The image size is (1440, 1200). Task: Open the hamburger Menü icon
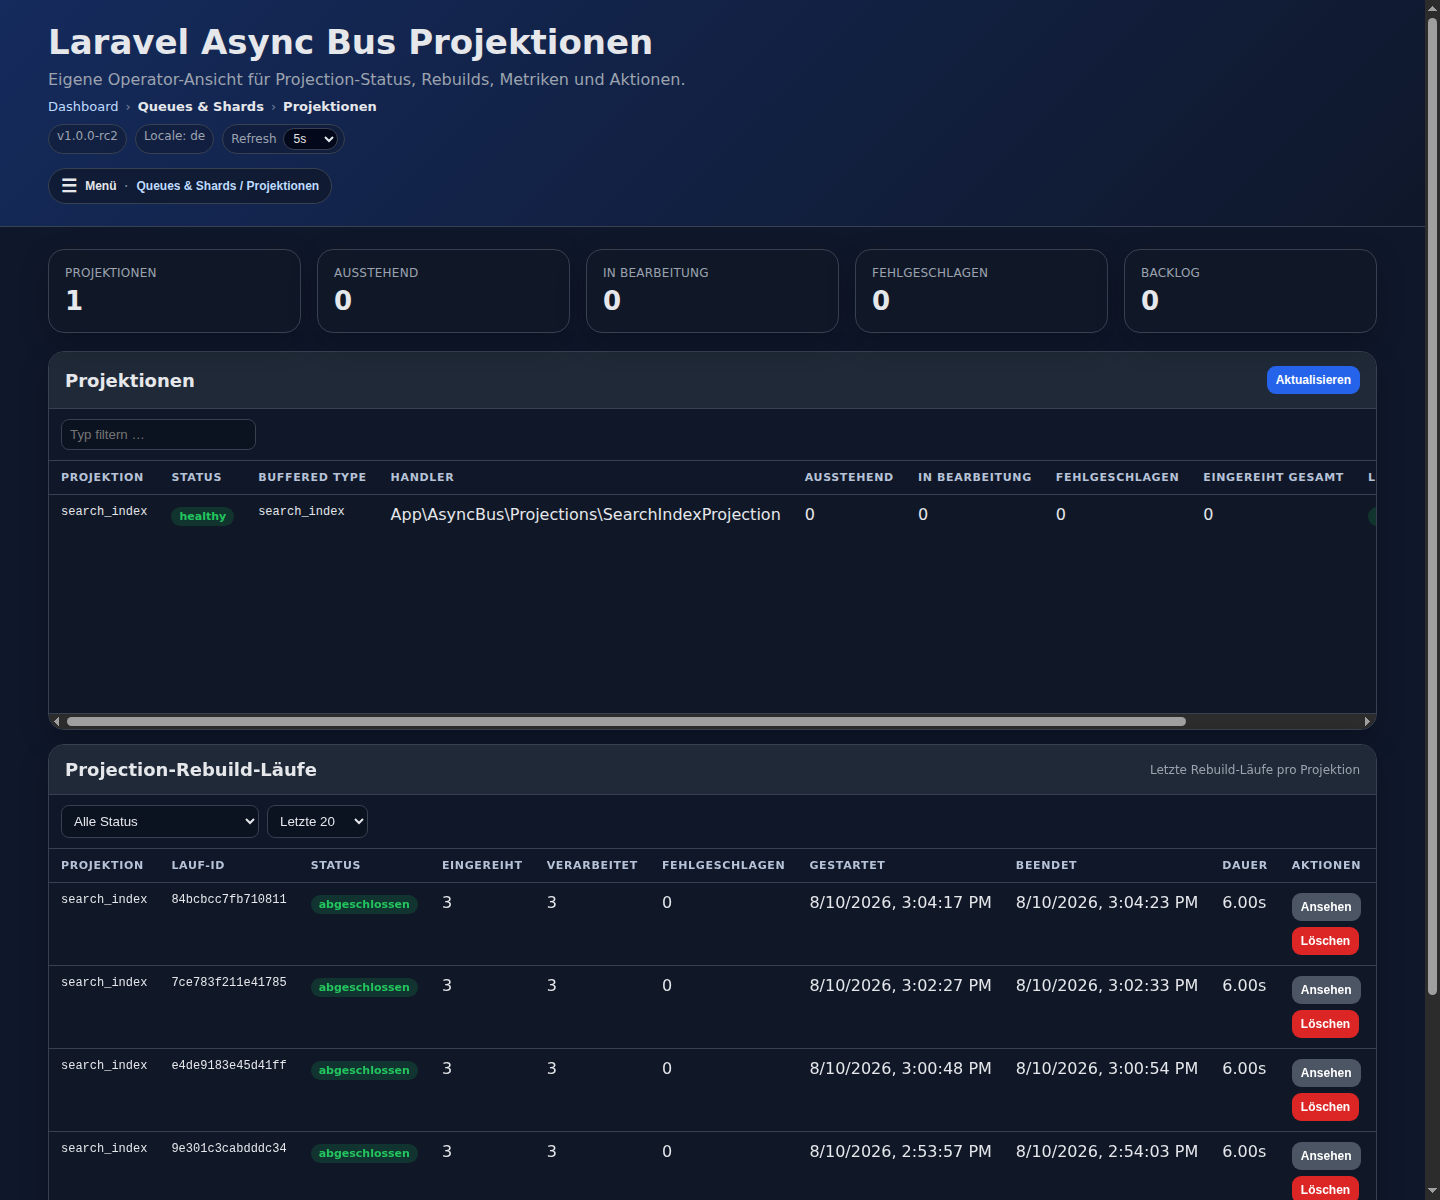coord(69,186)
